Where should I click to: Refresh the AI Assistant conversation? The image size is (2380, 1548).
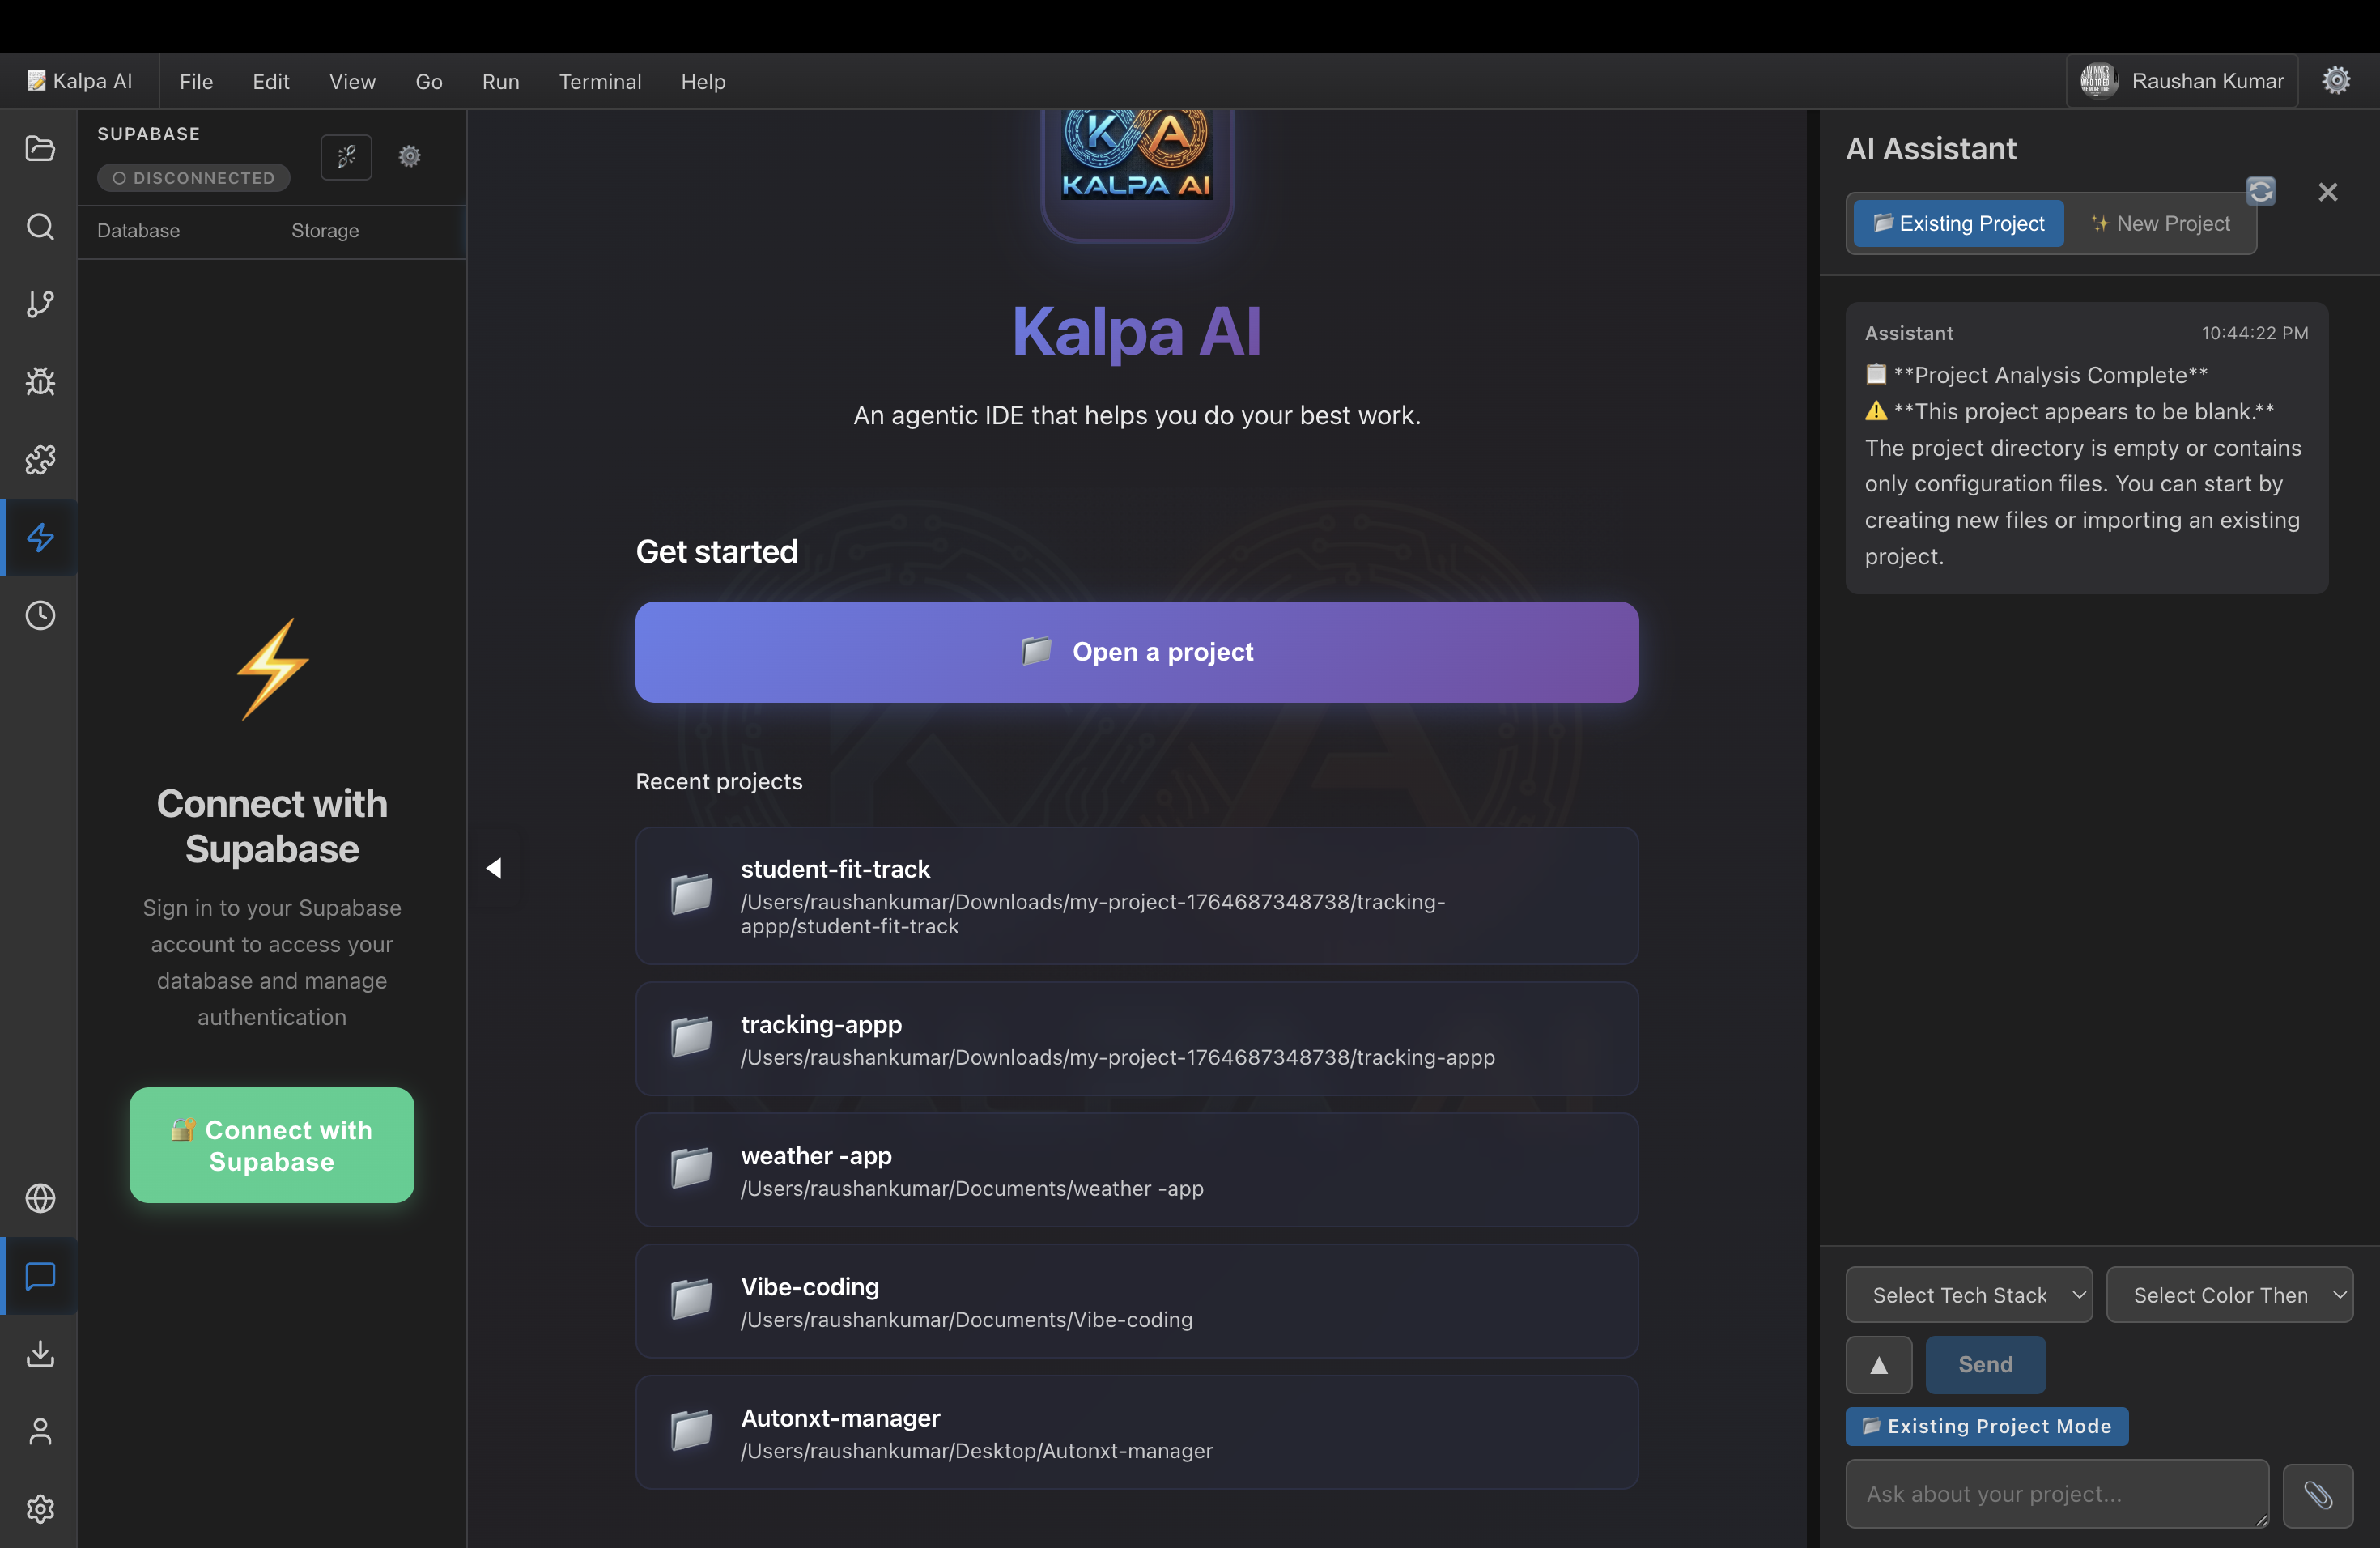[2260, 191]
